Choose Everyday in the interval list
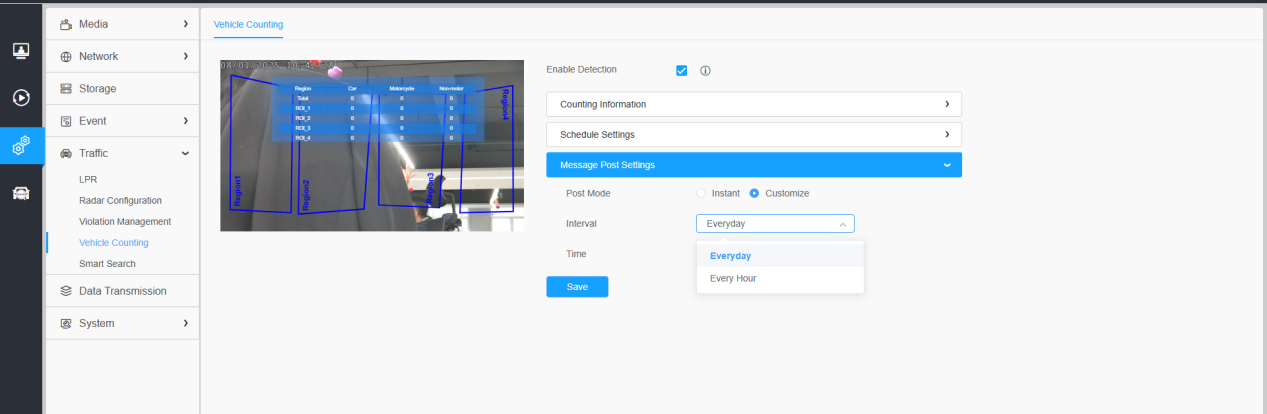Viewport: 1267px width, 414px height. point(780,256)
